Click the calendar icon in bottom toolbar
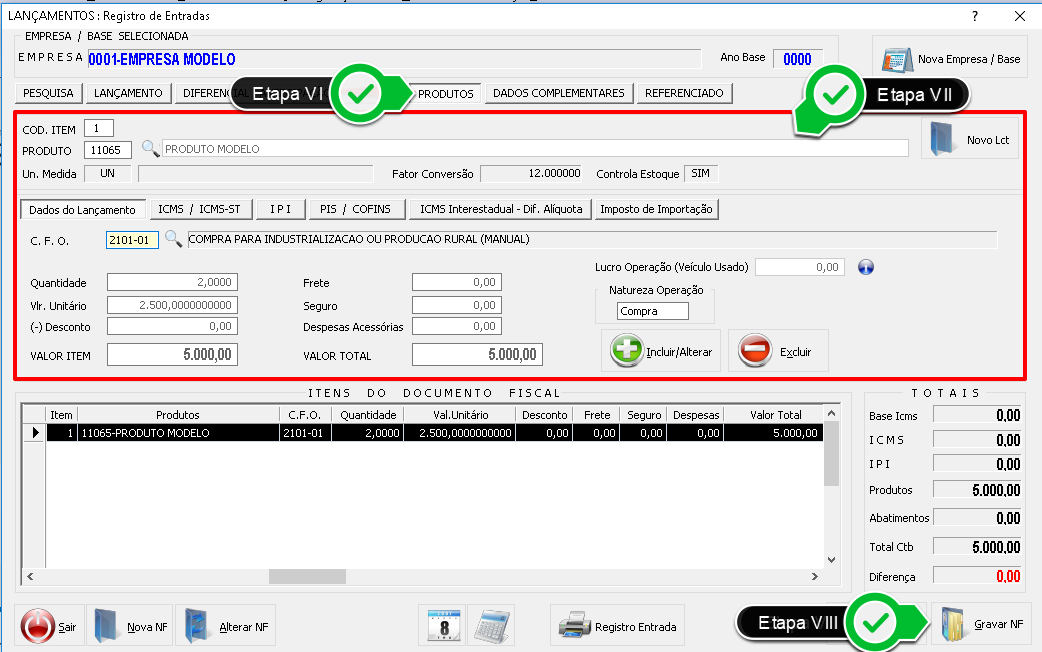Image resolution: width=1042 pixels, height=652 pixels. (441, 626)
